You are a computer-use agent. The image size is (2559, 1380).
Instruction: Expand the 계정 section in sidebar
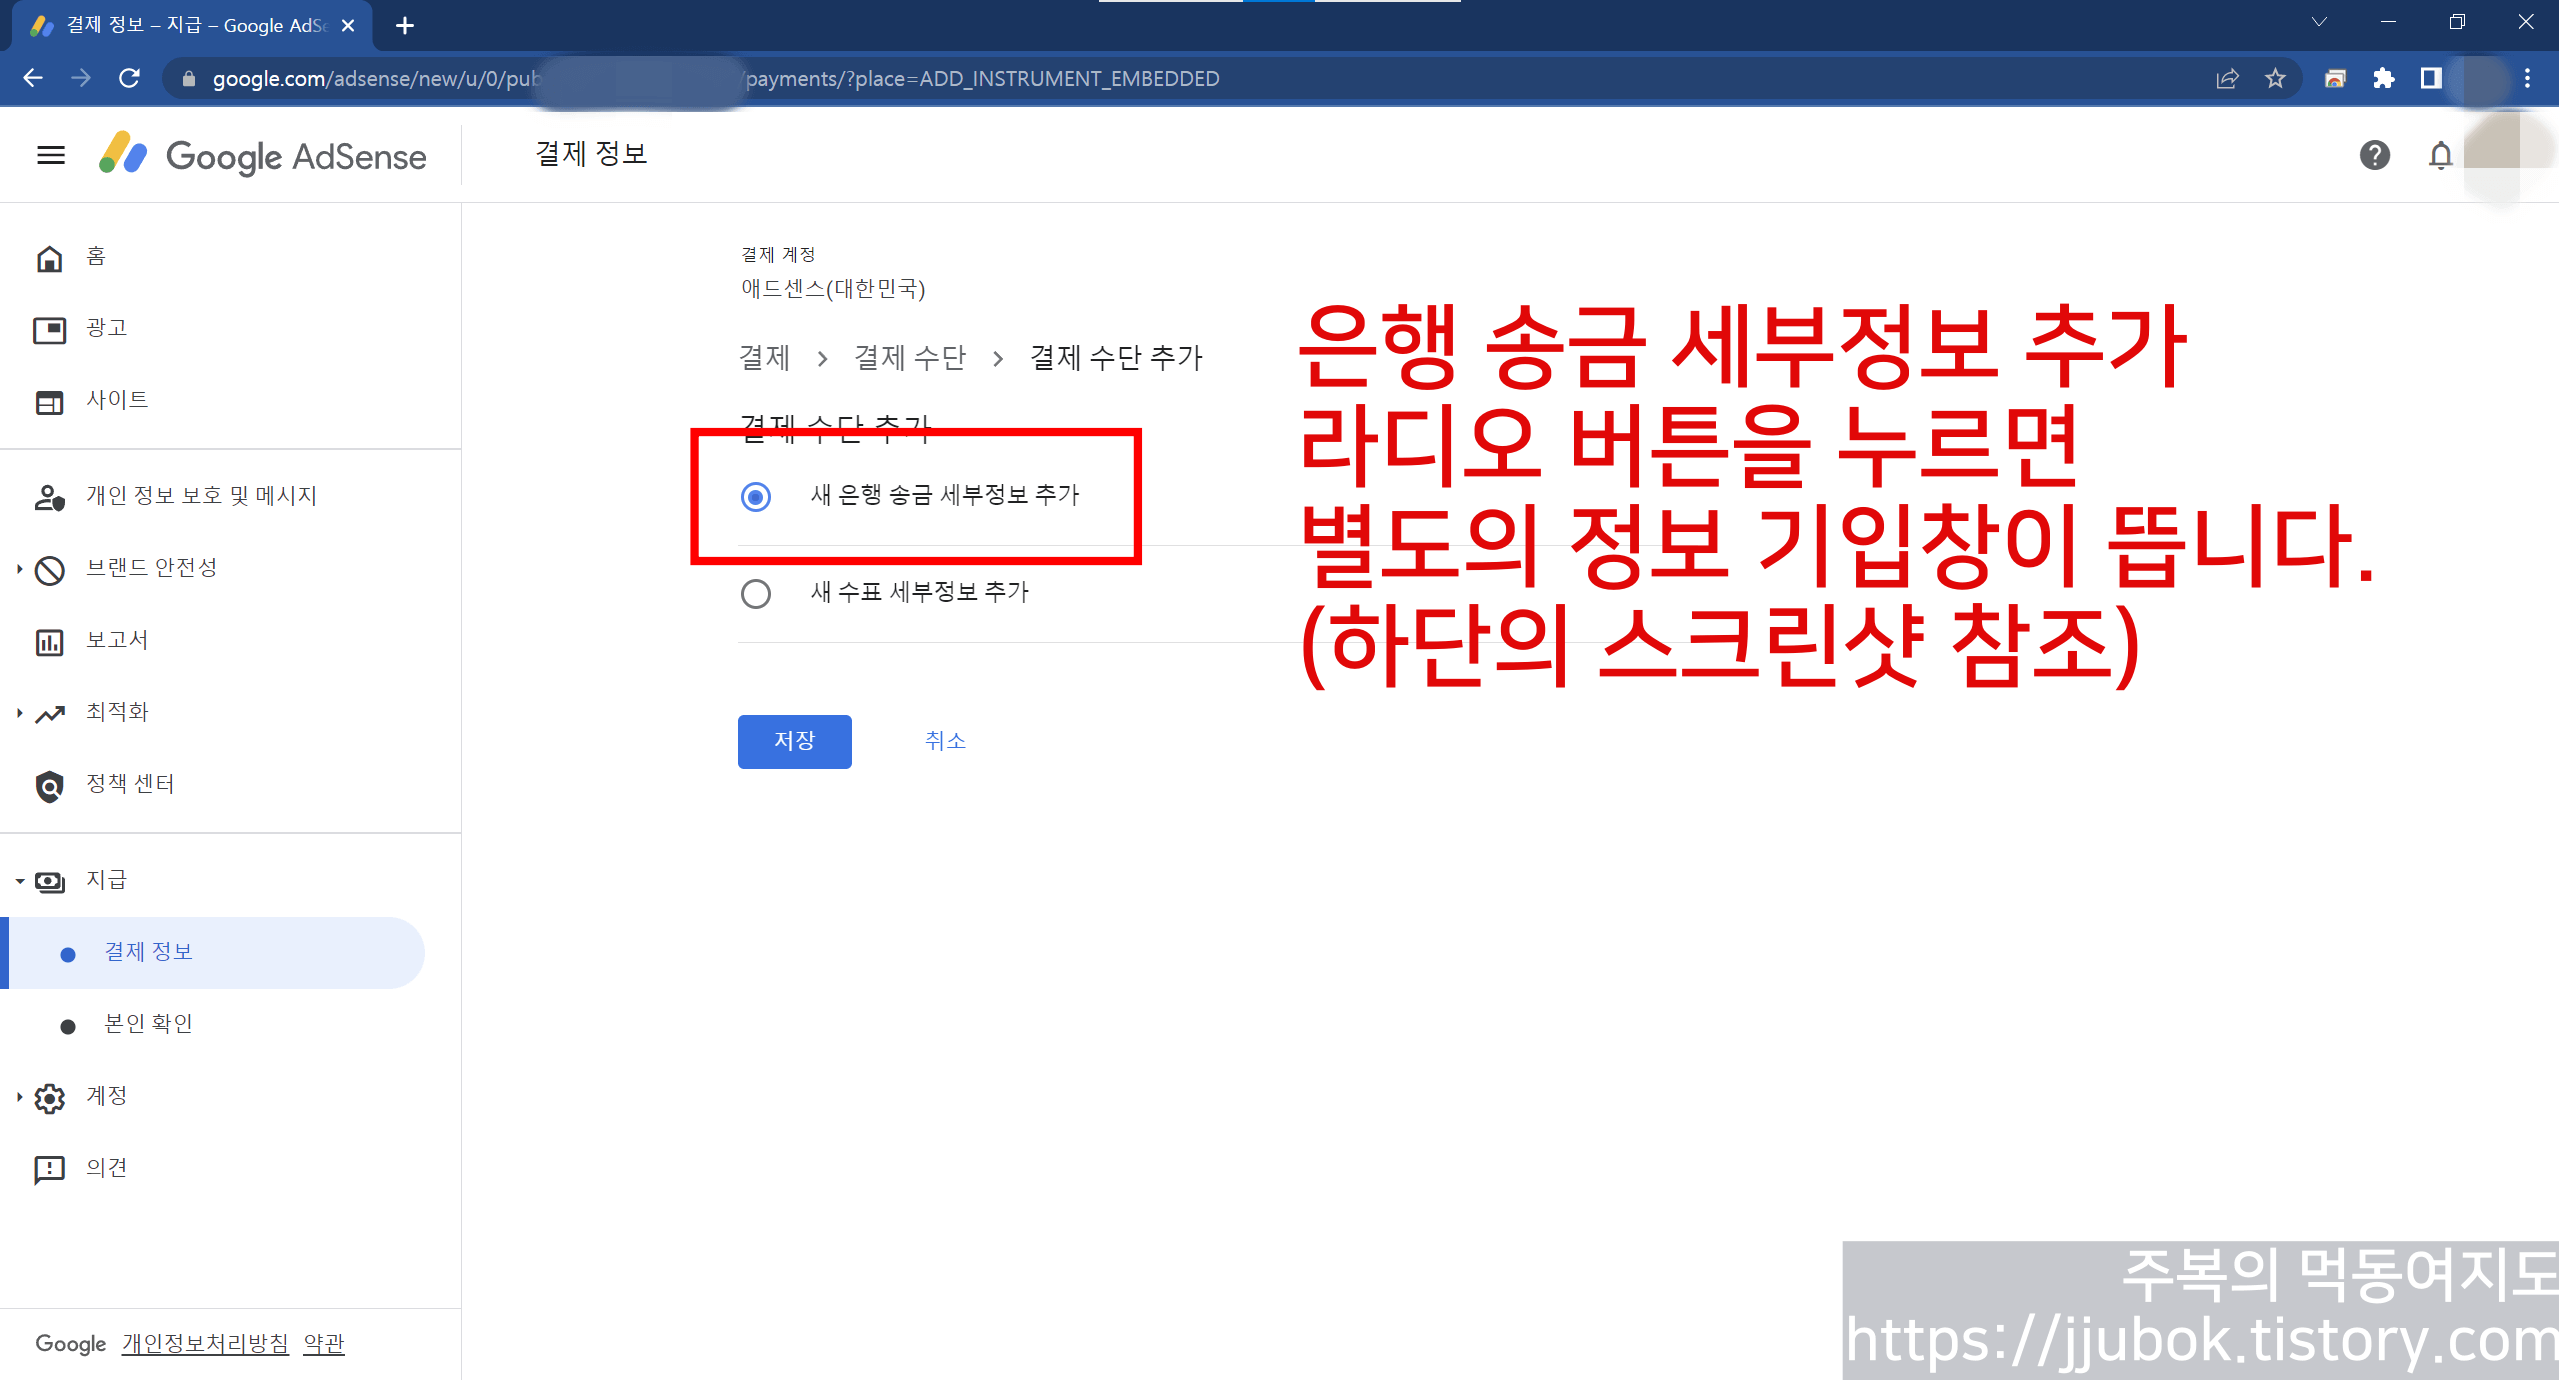tap(18, 1096)
